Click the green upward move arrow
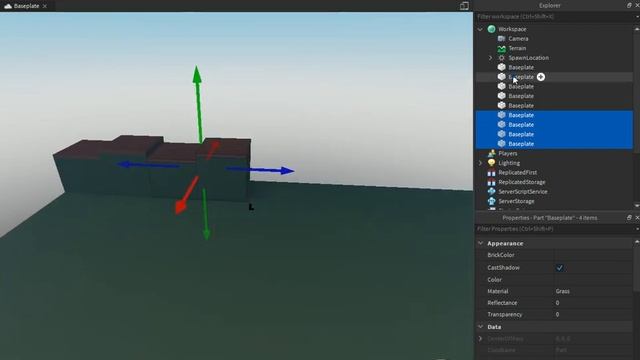640x360 pixels. pyautogui.click(x=198, y=104)
